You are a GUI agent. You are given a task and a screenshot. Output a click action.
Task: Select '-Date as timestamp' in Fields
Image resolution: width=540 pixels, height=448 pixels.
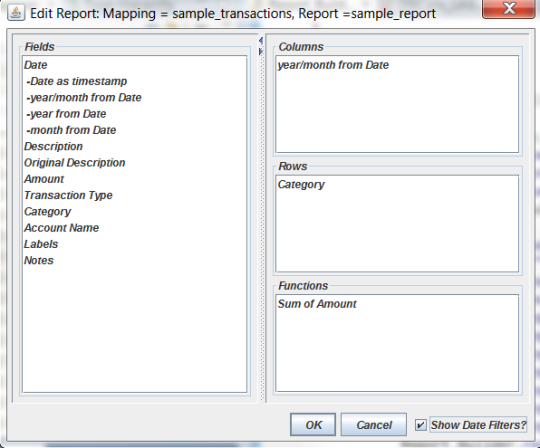(x=135, y=81)
